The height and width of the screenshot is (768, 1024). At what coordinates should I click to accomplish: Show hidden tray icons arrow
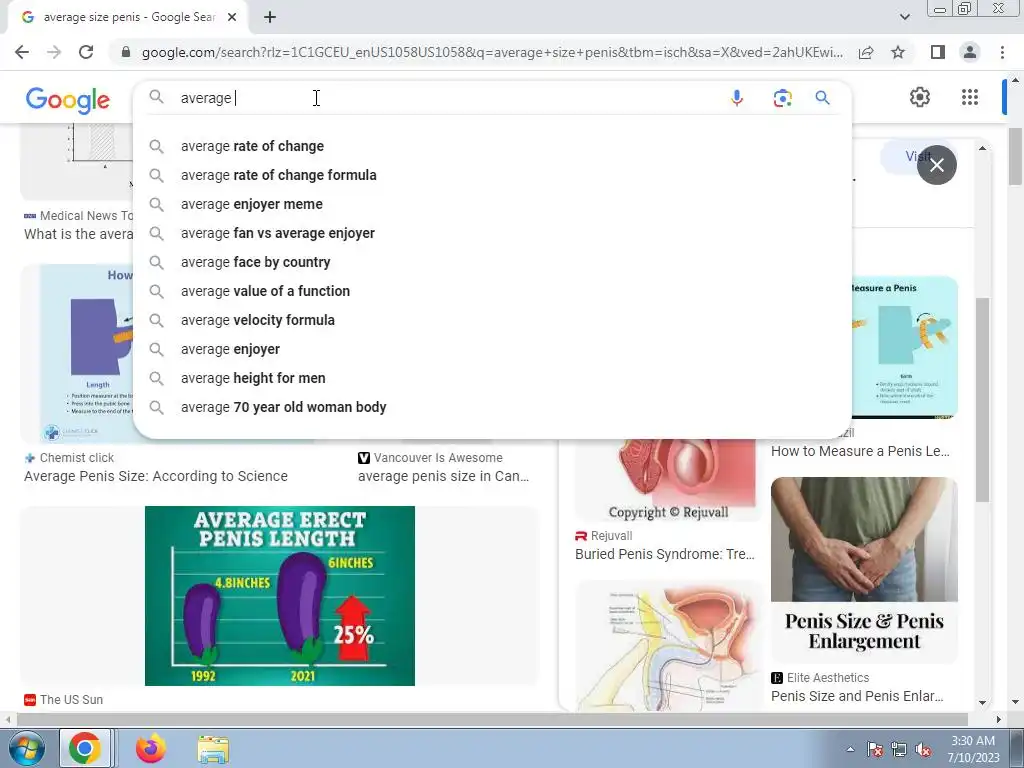click(x=850, y=750)
